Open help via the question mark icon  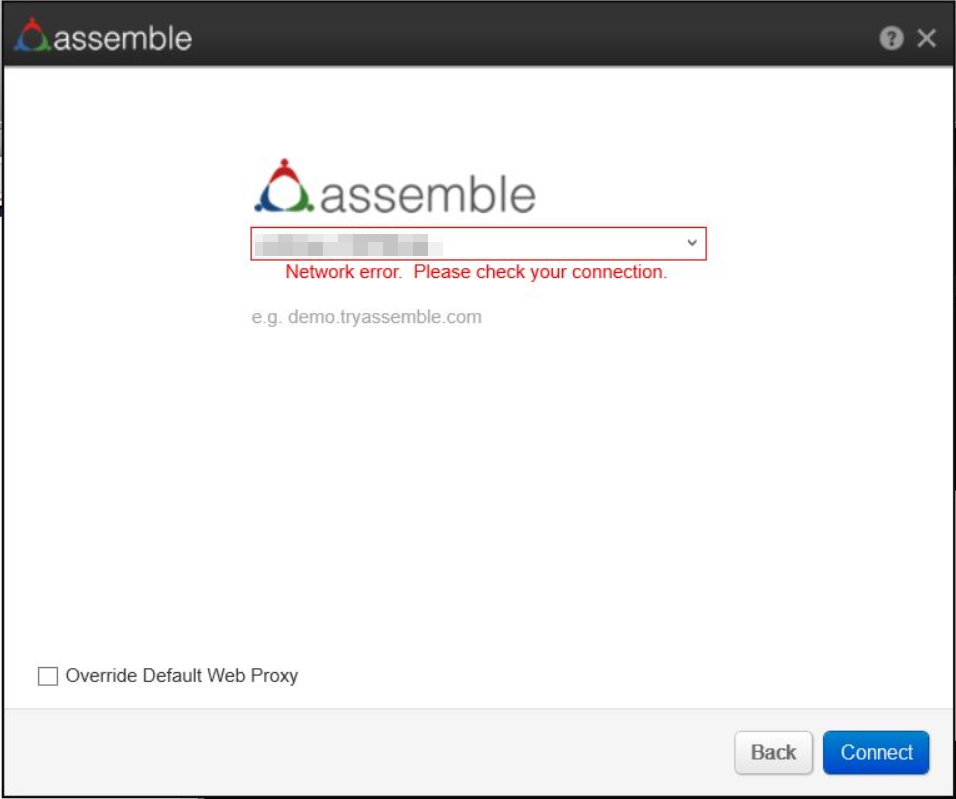891,38
